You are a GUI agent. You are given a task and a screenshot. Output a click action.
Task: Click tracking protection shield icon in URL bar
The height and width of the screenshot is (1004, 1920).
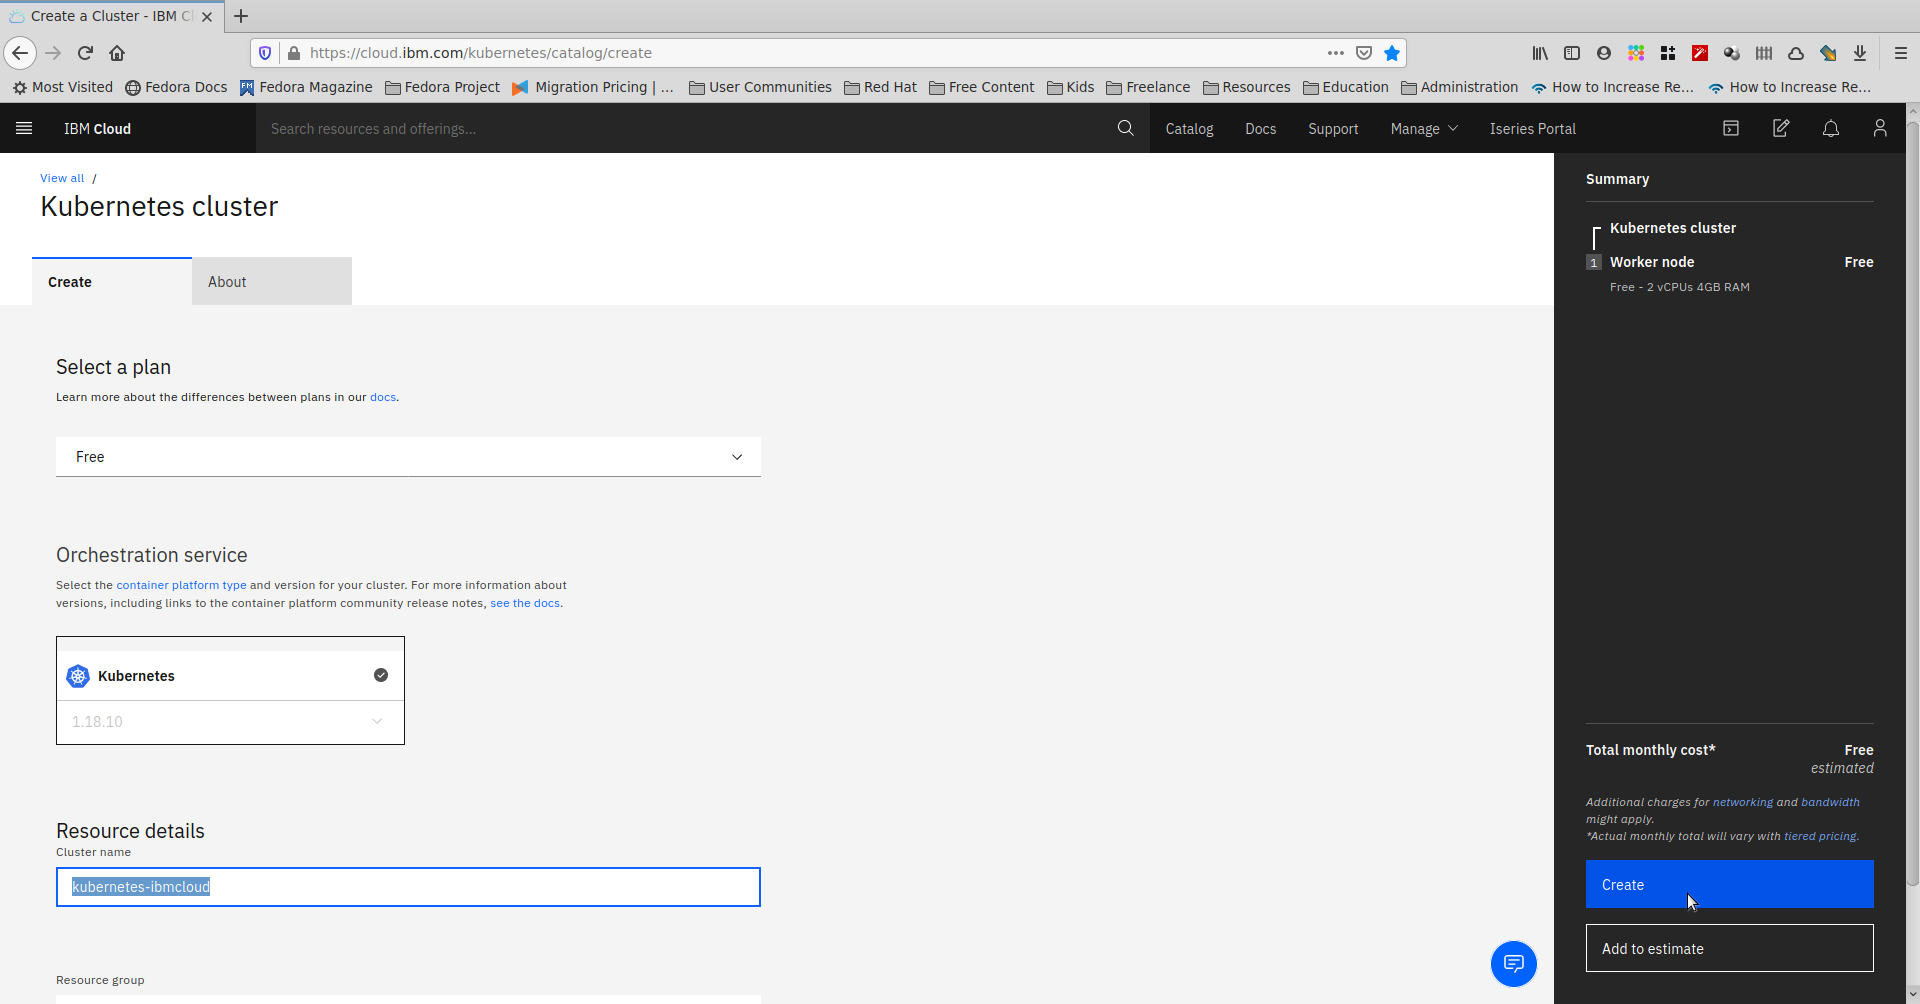coord(265,53)
